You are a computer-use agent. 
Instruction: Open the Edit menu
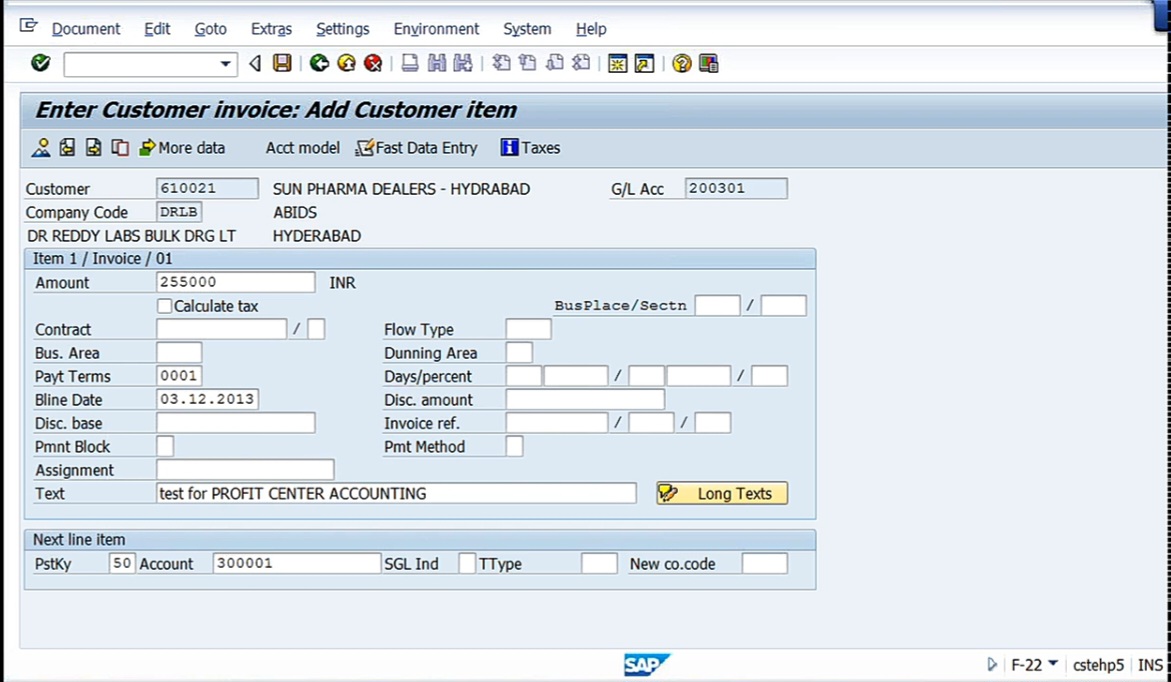157,29
